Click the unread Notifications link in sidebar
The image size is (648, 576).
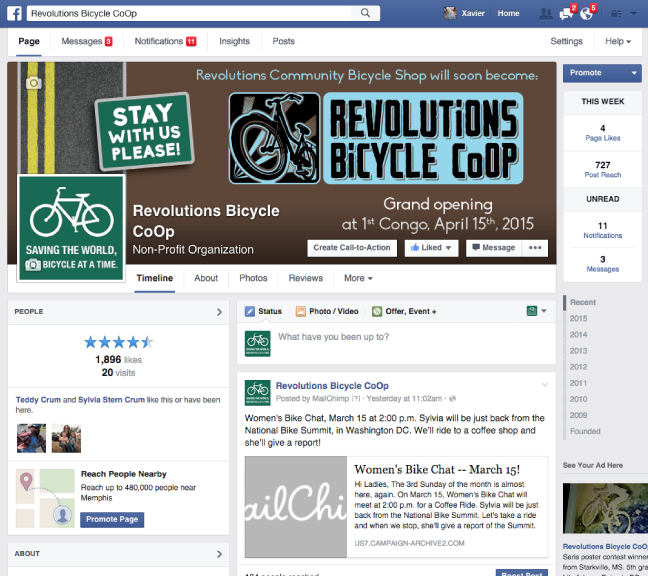[x=603, y=236]
